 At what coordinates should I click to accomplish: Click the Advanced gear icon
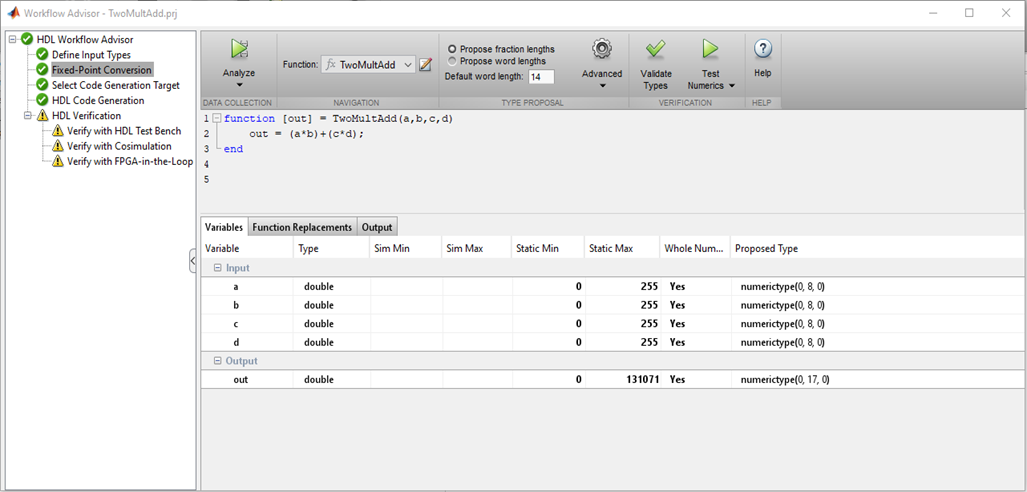click(x=601, y=49)
